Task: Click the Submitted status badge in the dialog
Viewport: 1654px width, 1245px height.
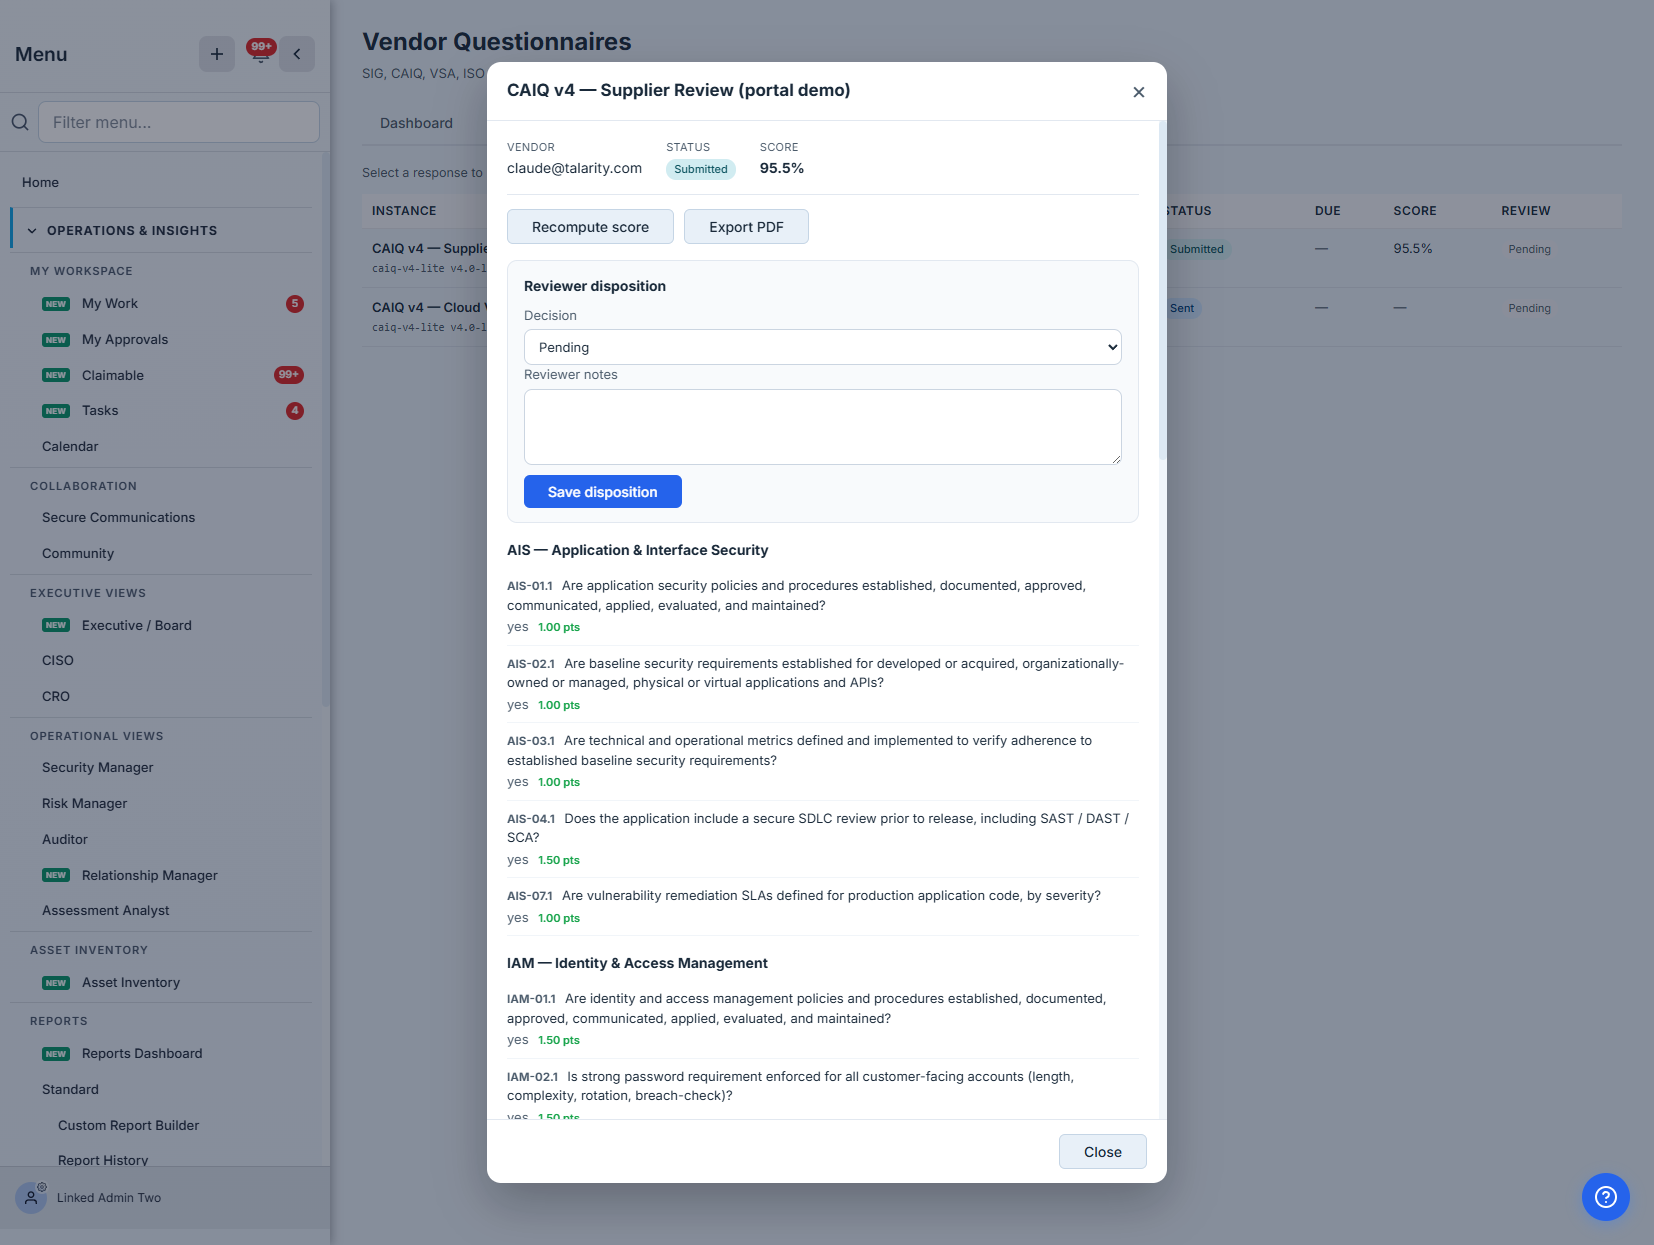Action: coord(701,169)
